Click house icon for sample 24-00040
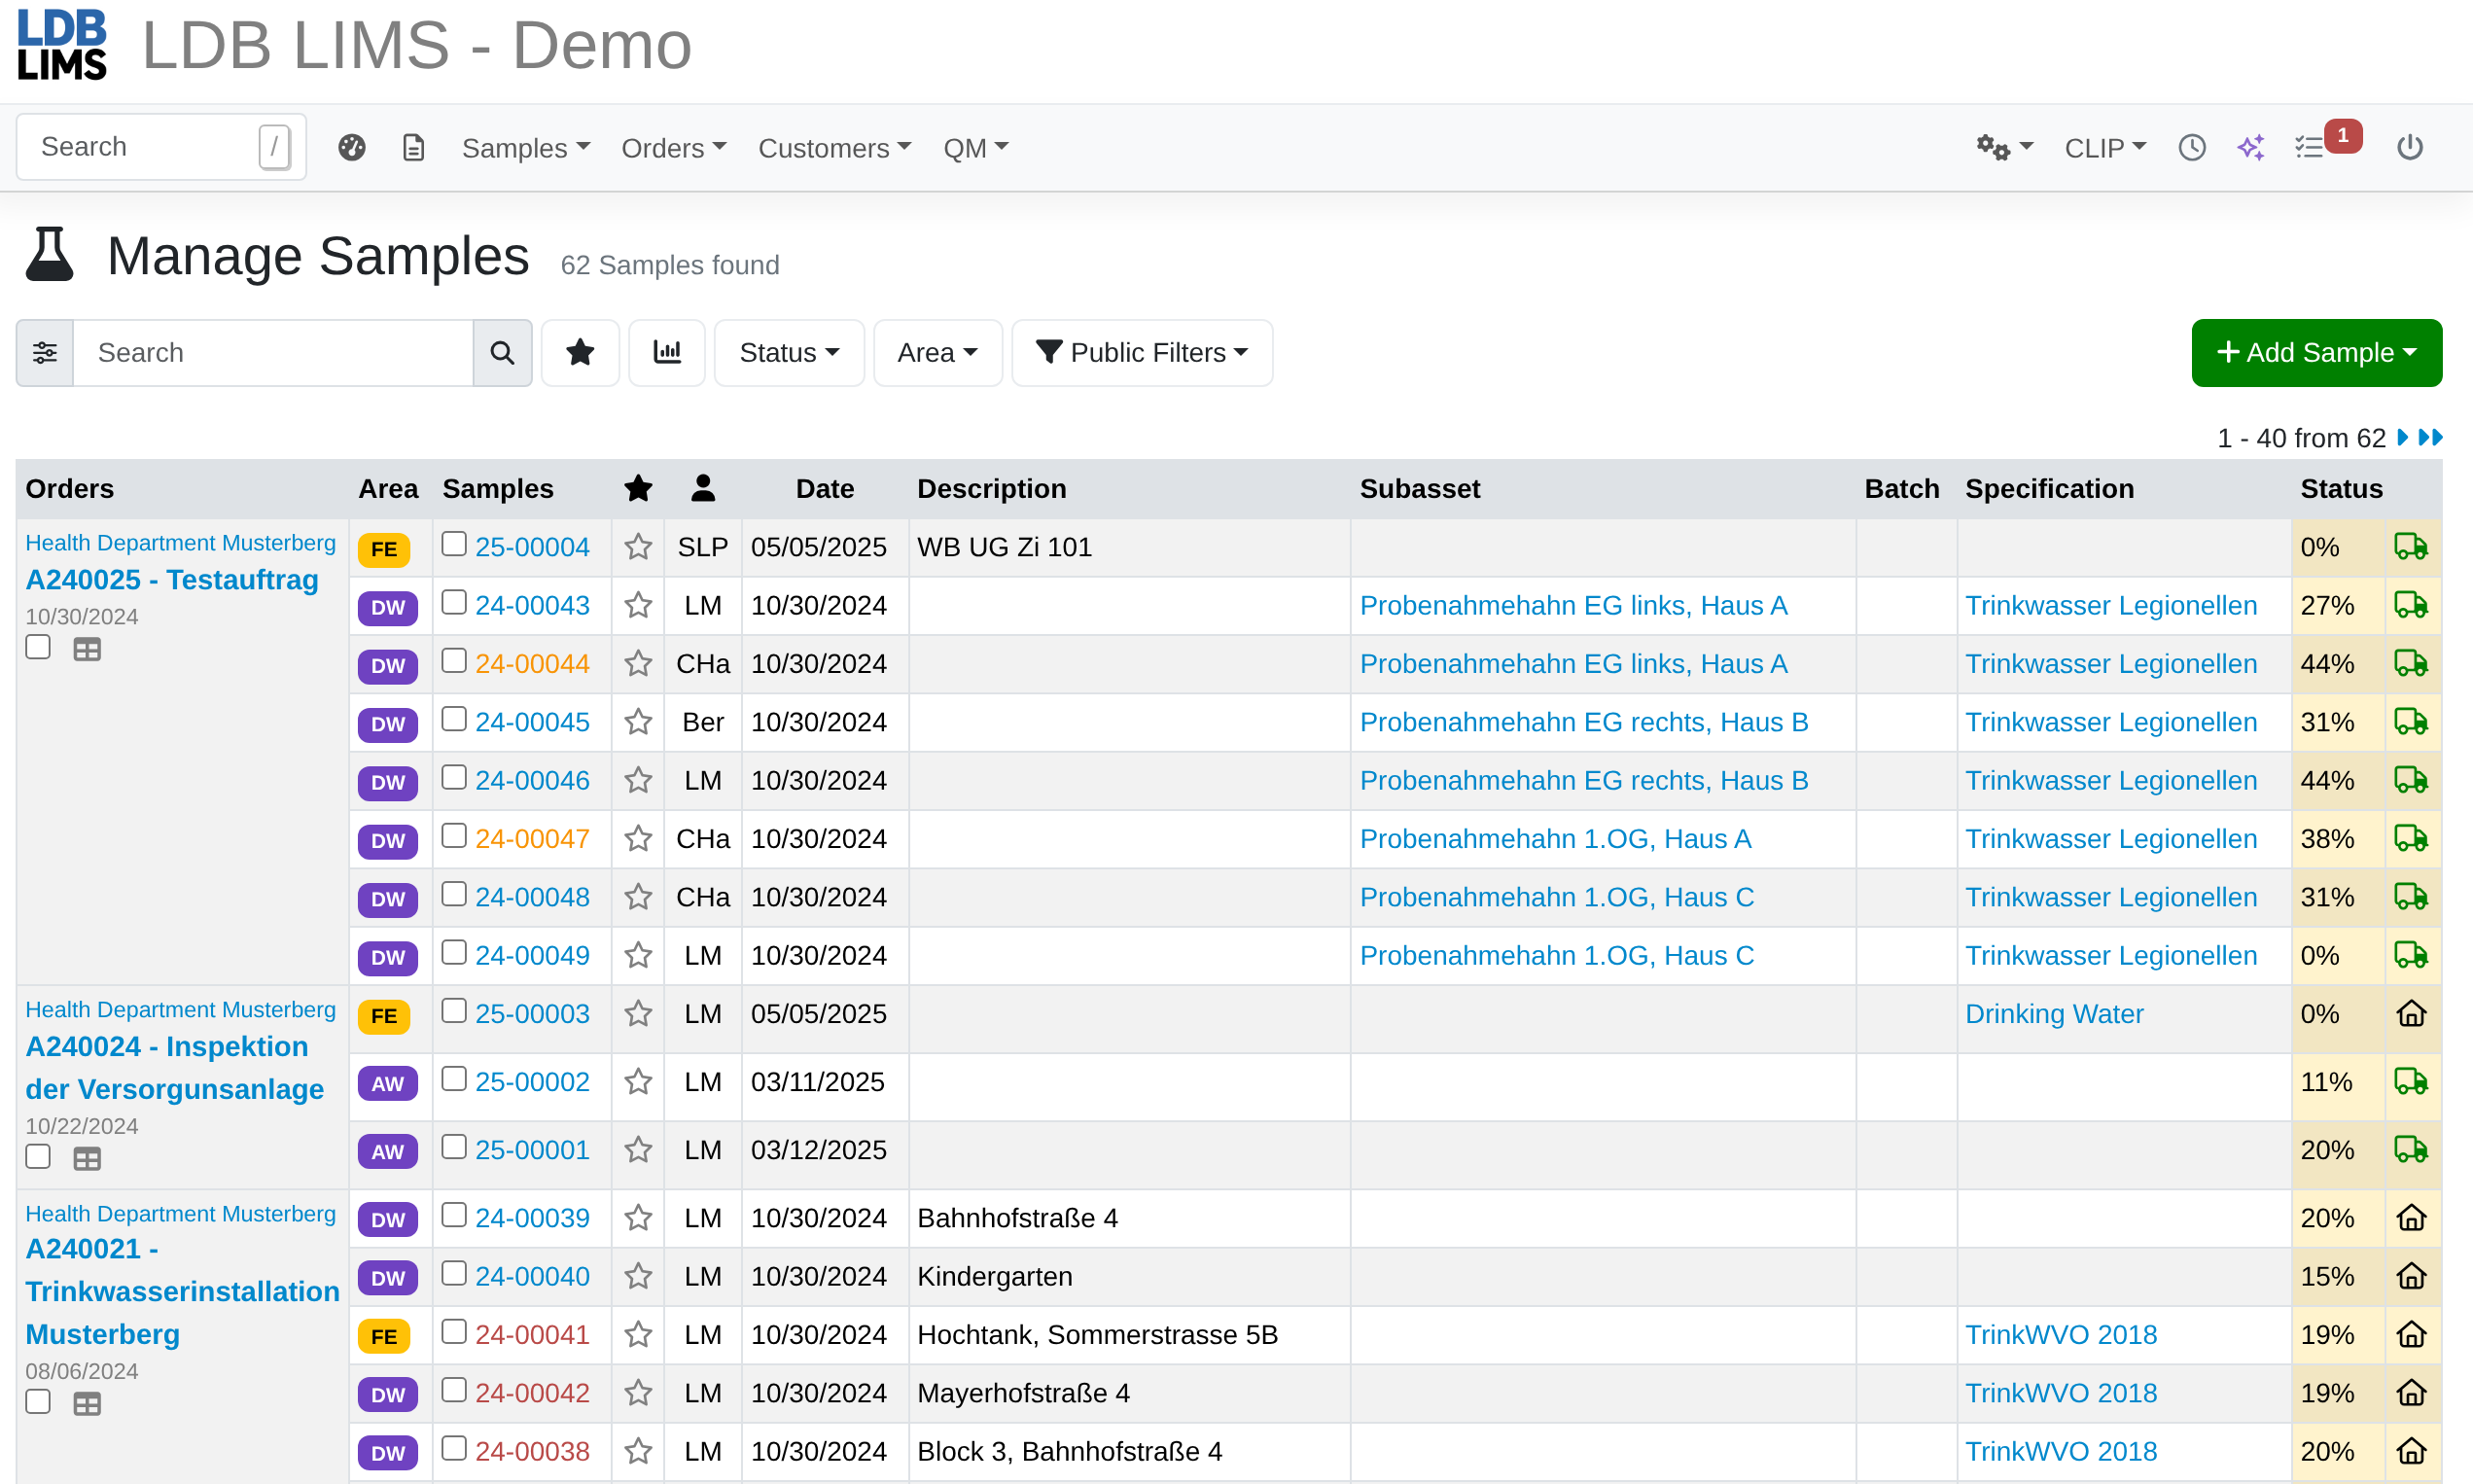 coord(2411,1276)
